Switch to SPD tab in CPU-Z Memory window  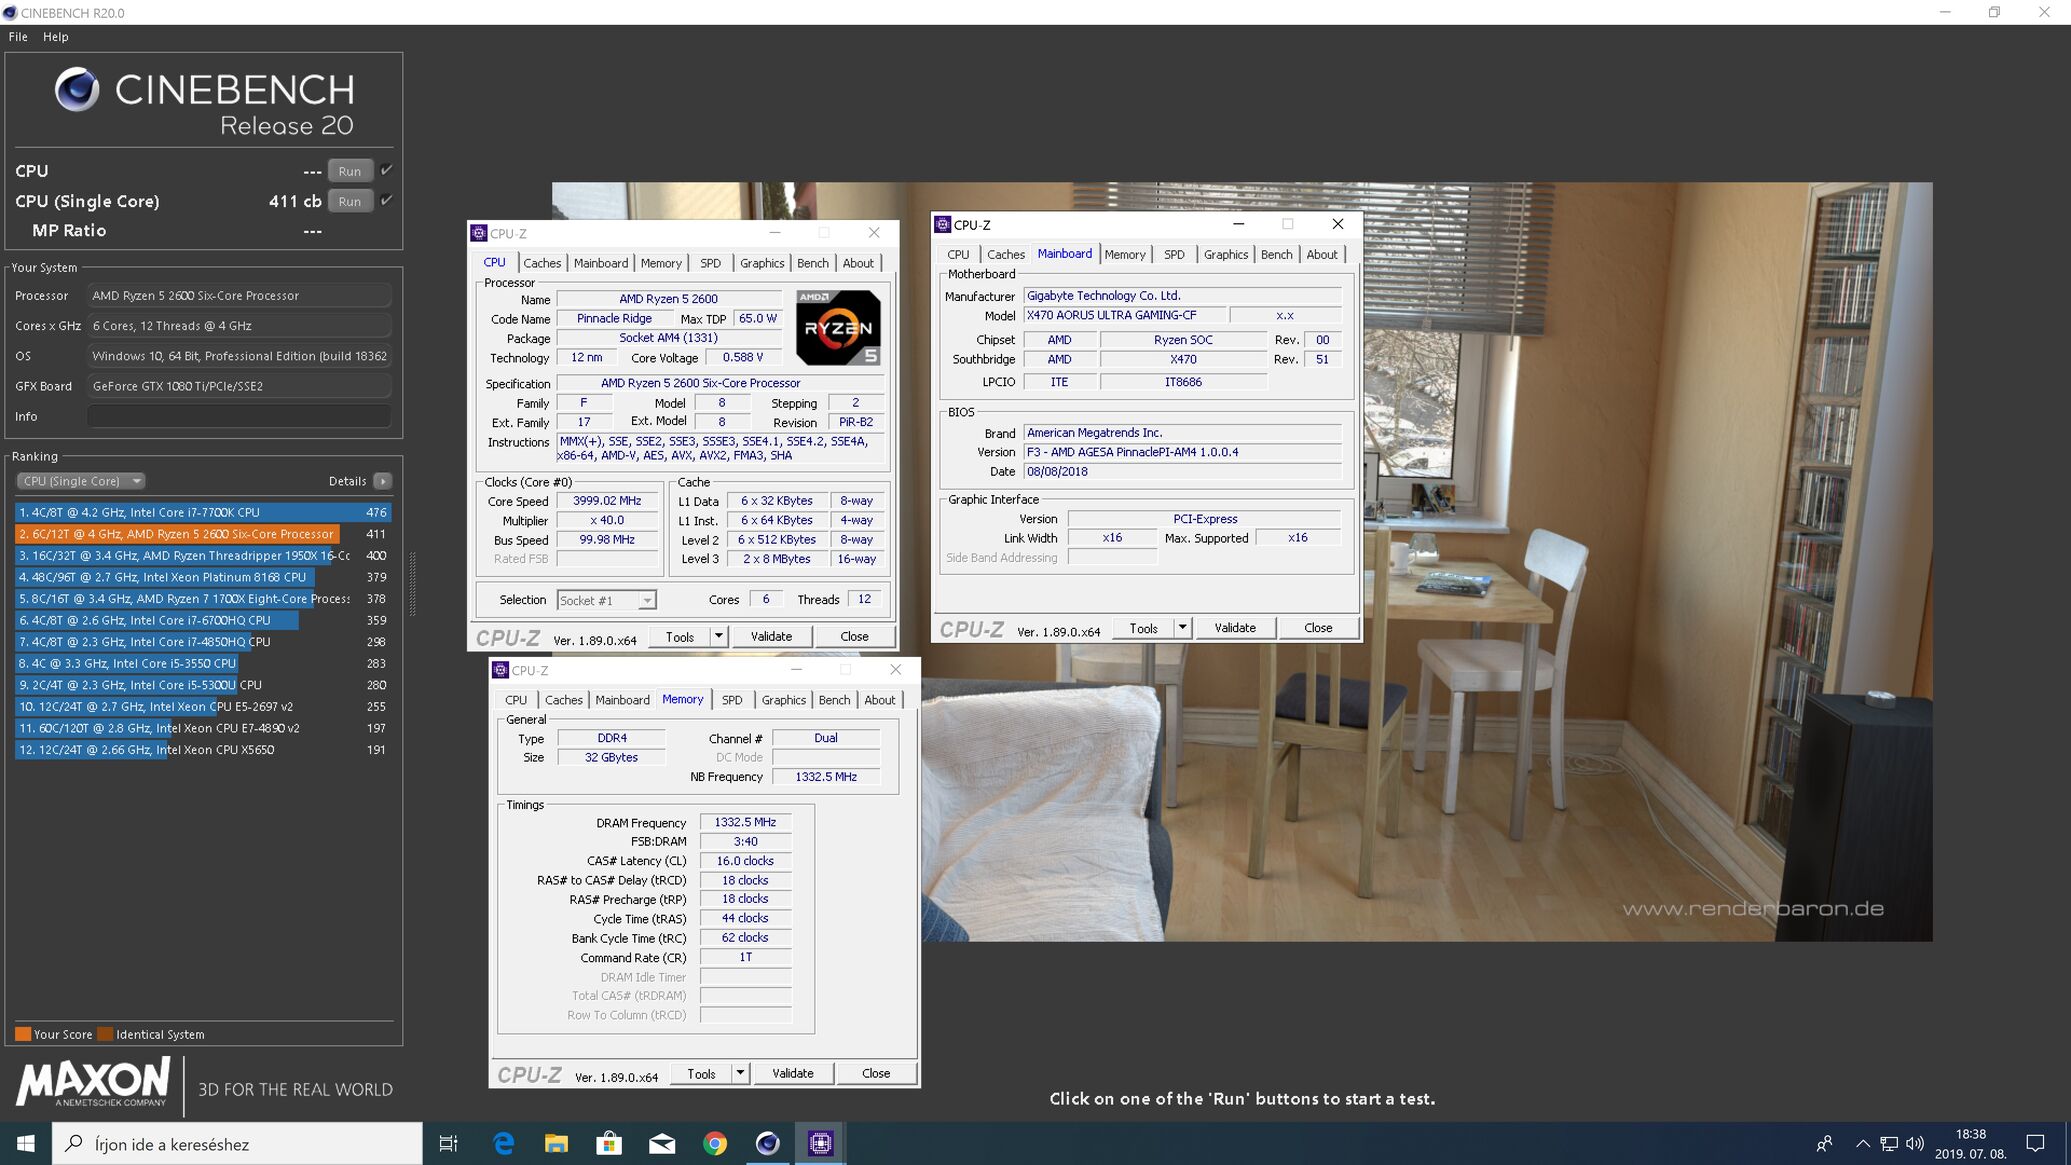click(x=732, y=700)
